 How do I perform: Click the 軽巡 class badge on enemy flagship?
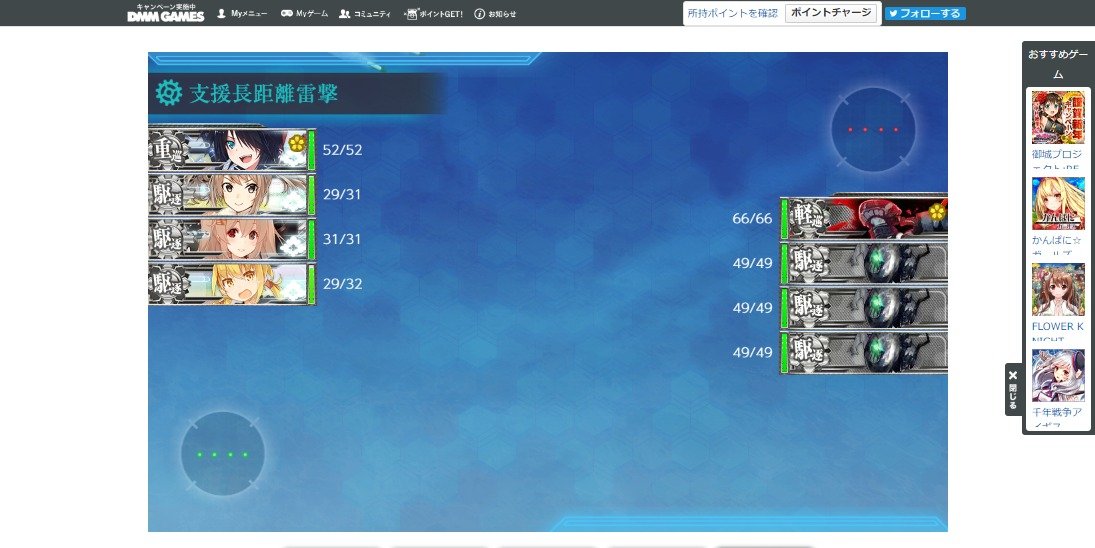(x=809, y=219)
